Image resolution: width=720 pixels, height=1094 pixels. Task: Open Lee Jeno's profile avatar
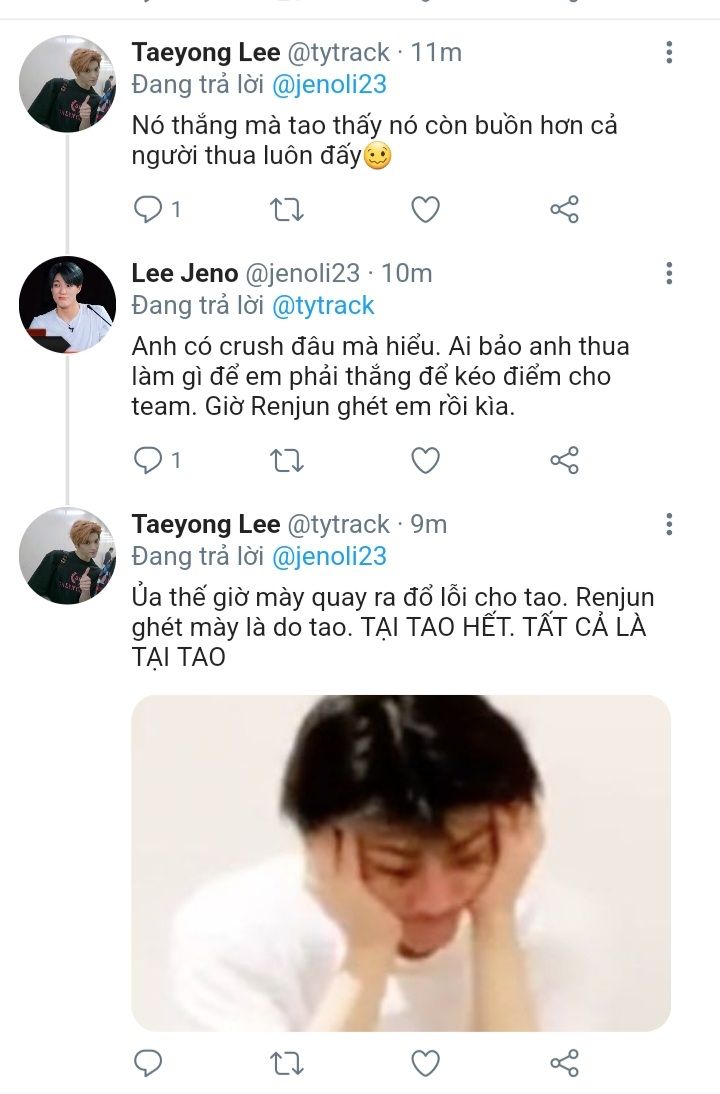68,305
